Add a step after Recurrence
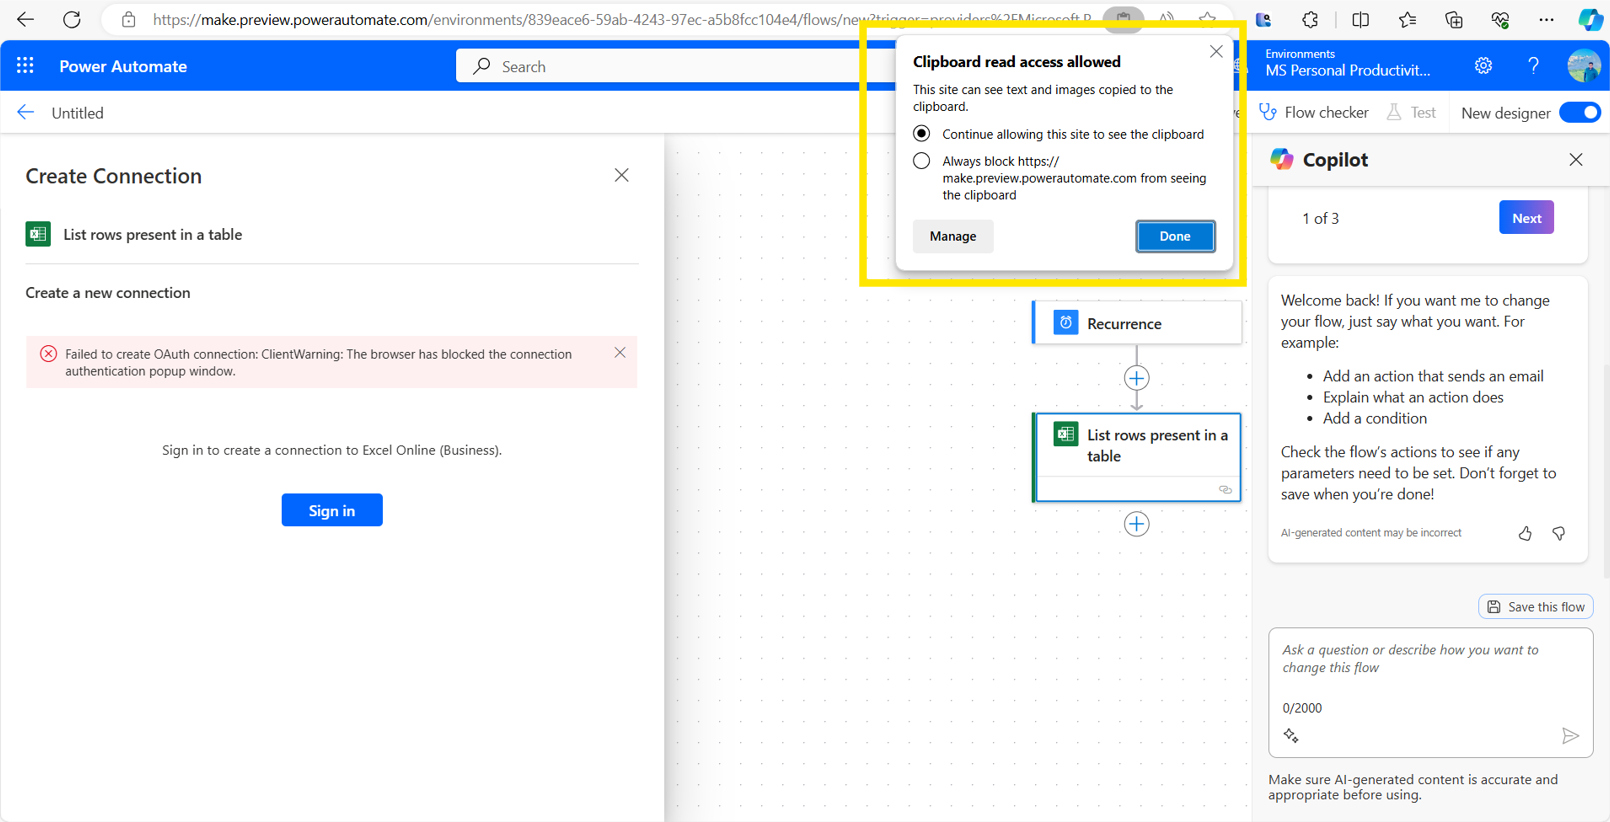Image resolution: width=1610 pixels, height=822 pixels. (x=1136, y=378)
